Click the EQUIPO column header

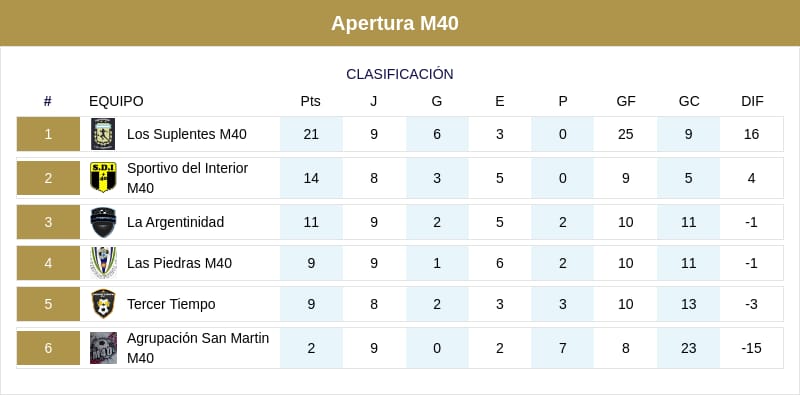[x=116, y=101]
